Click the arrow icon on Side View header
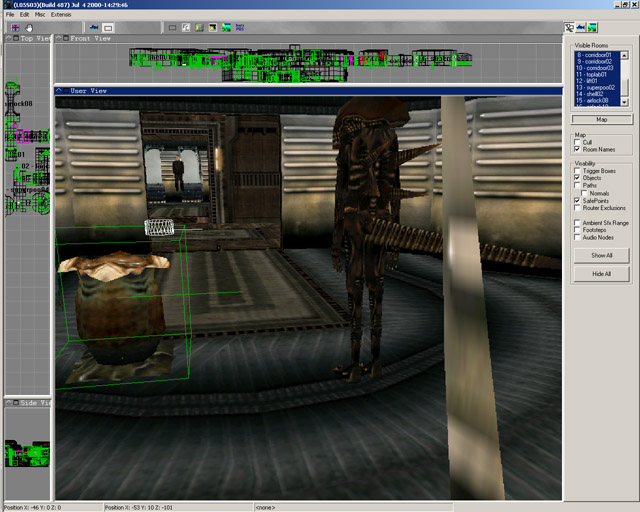 [x=9, y=403]
